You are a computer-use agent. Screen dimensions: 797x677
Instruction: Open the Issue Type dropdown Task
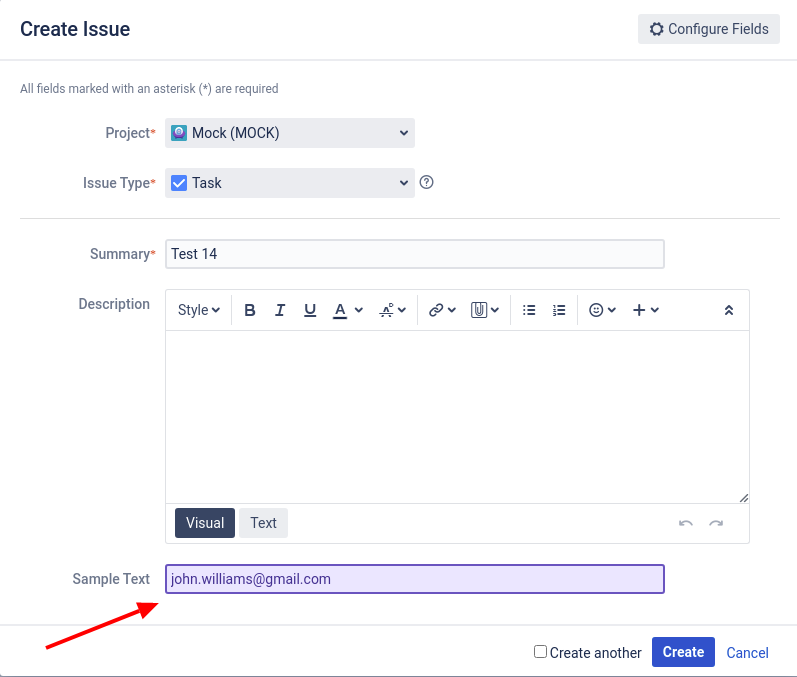[x=290, y=183]
